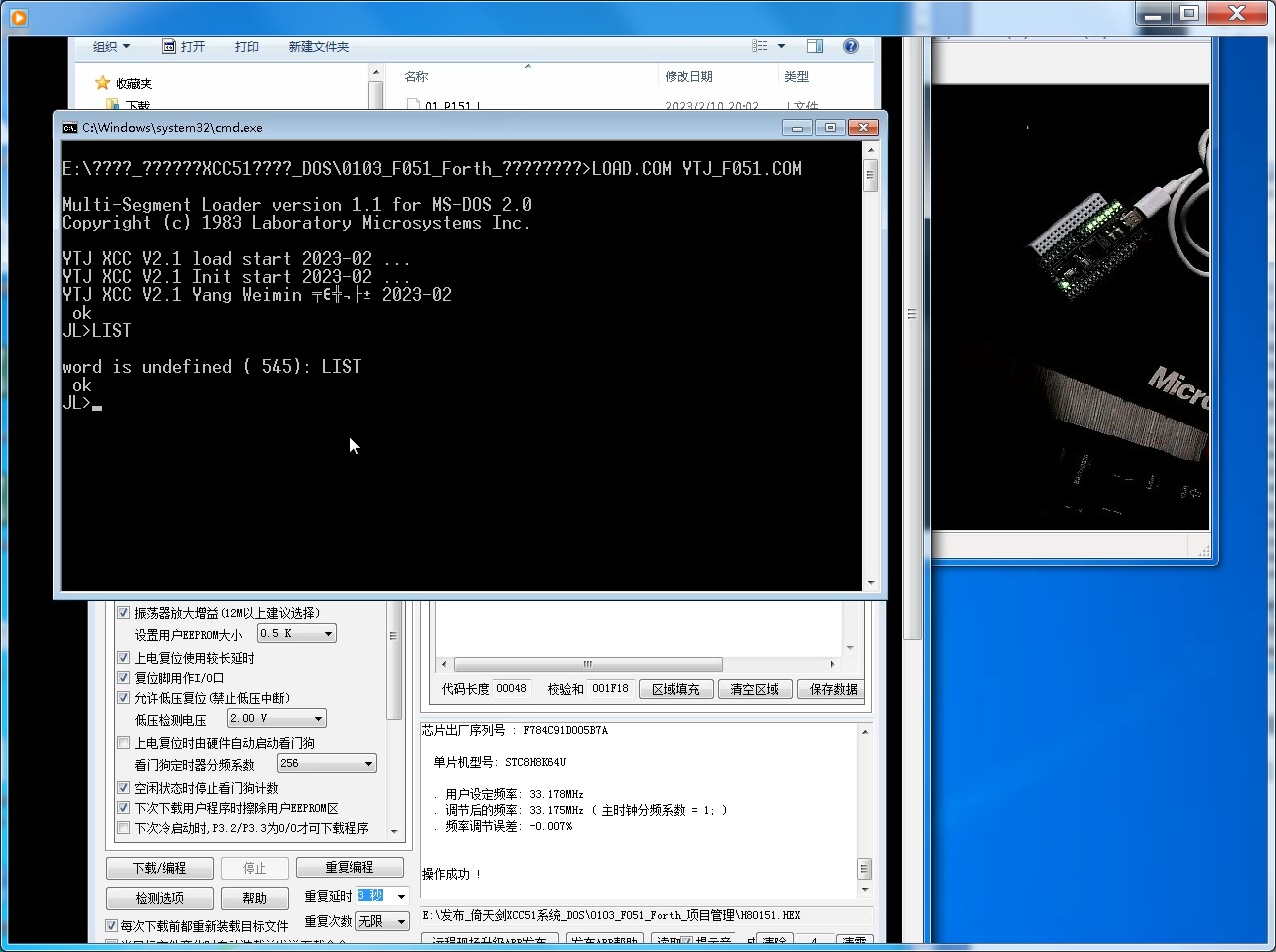Toggle 空闲状态时停止看门狗计数 checkbox
1276x952 pixels.
(124, 788)
